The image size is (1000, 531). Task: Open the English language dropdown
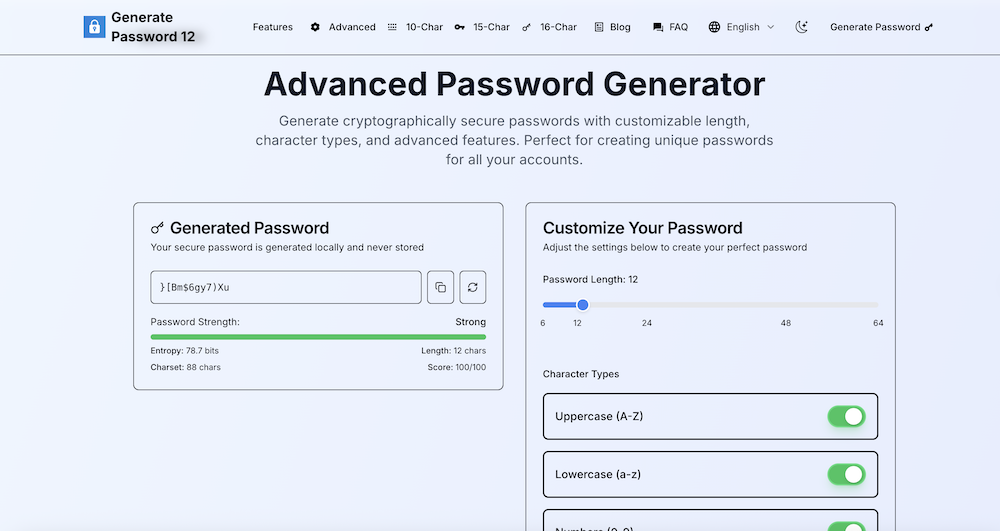pyautogui.click(x=742, y=27)
